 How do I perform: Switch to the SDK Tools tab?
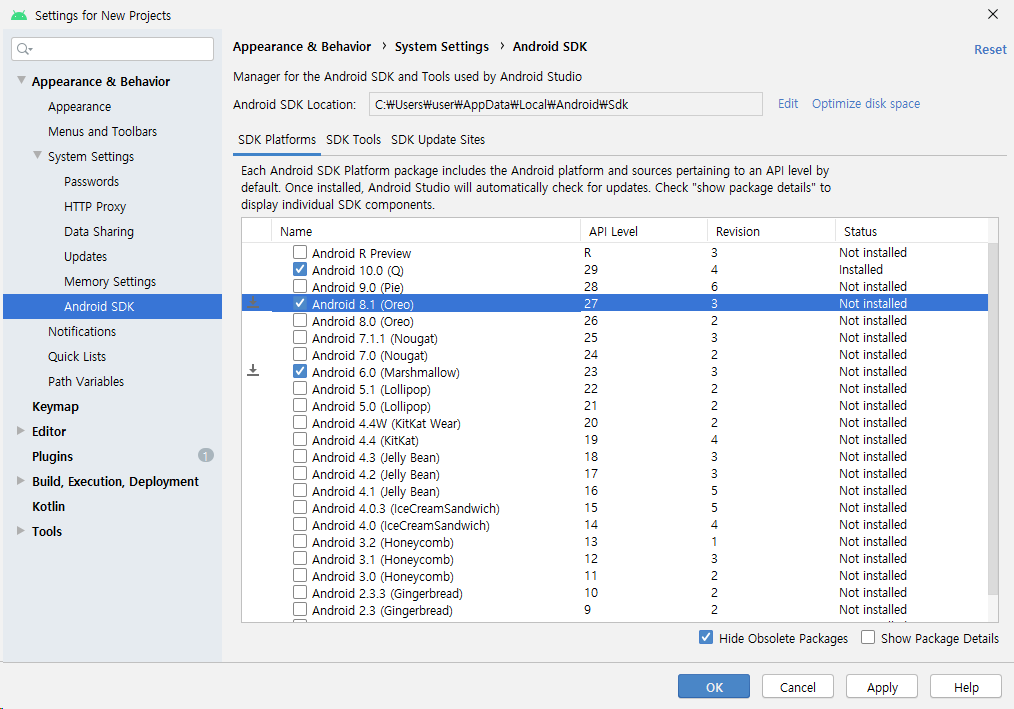(353, 140)
